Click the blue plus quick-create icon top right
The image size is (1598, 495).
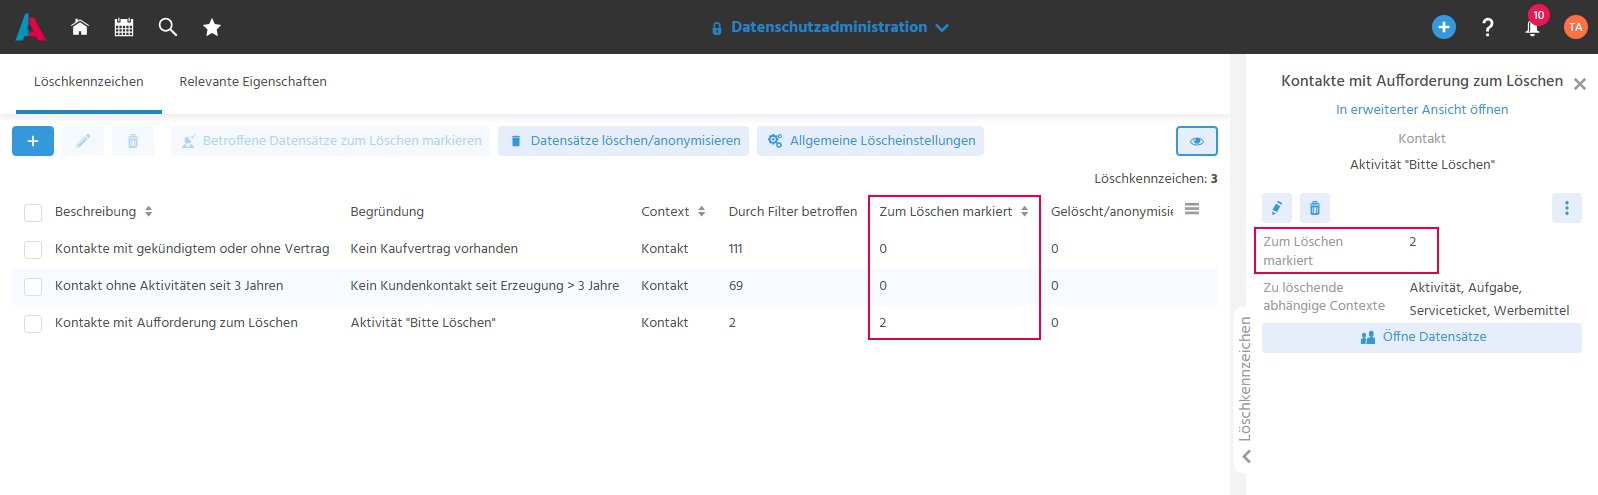1444,27
